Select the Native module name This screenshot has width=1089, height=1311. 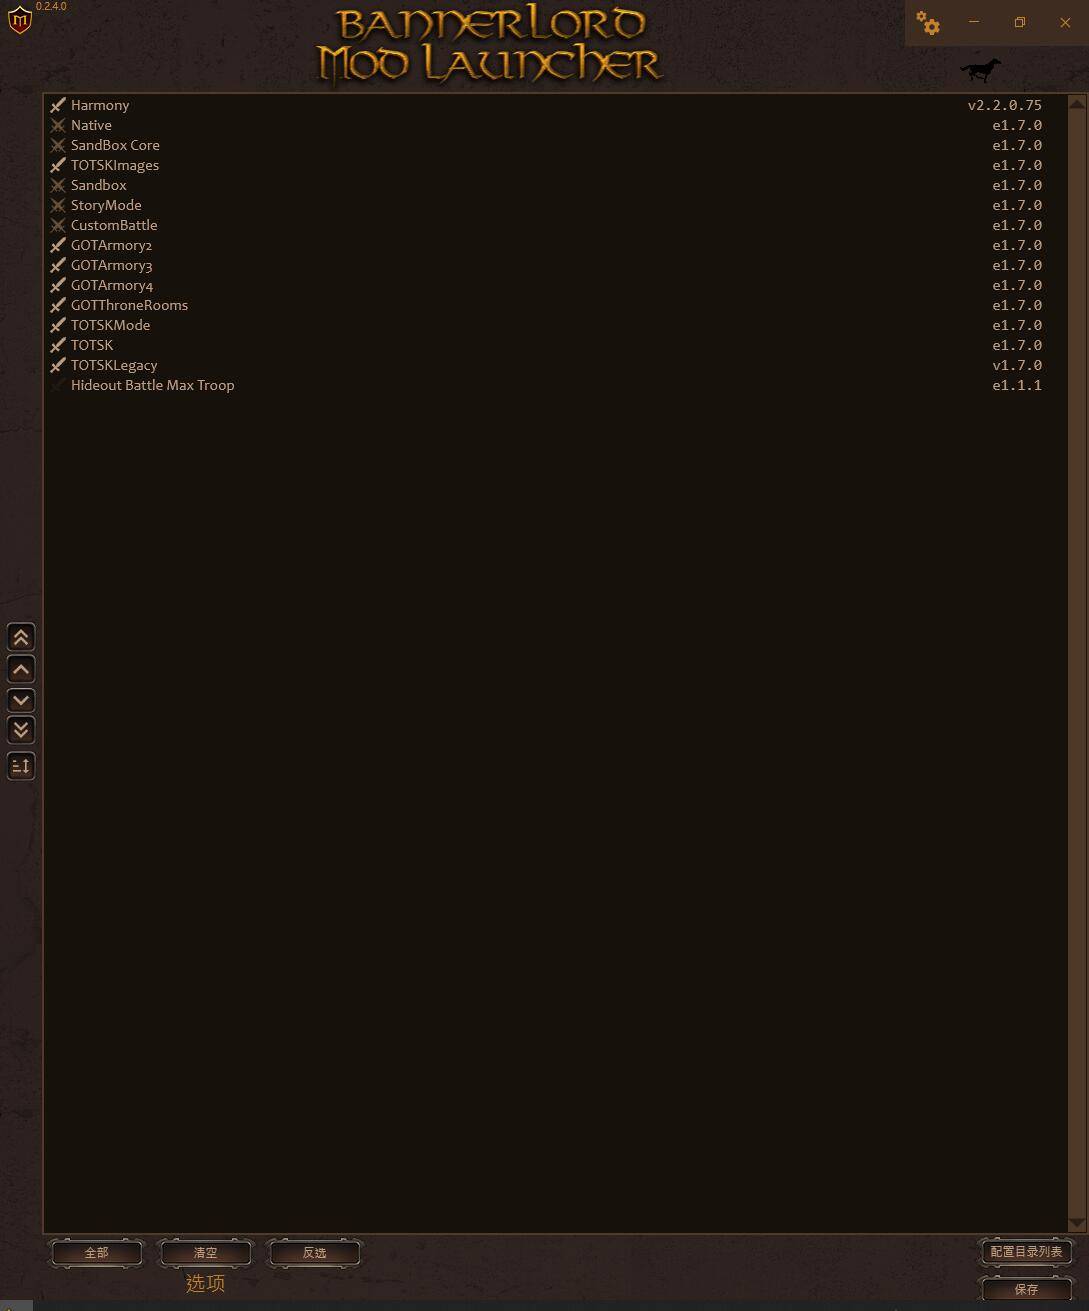[91, 125]
